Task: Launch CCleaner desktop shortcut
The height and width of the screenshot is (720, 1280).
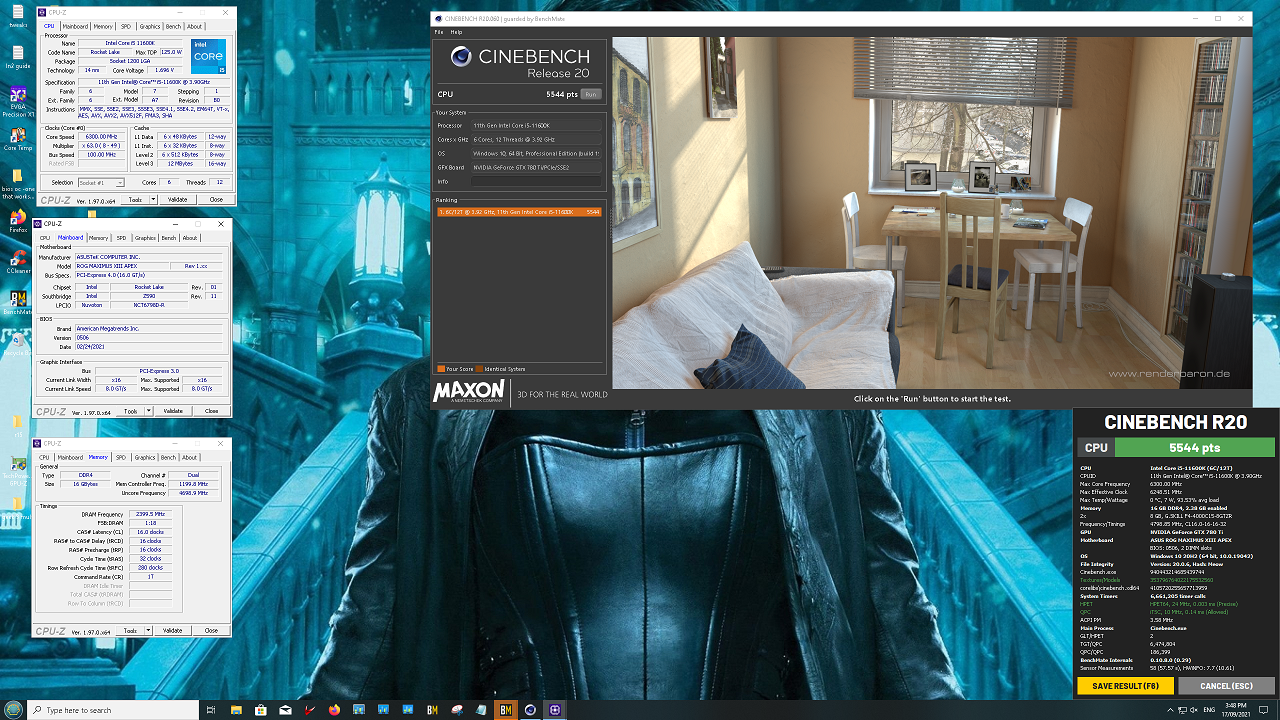Action: [x=17, y=262]
